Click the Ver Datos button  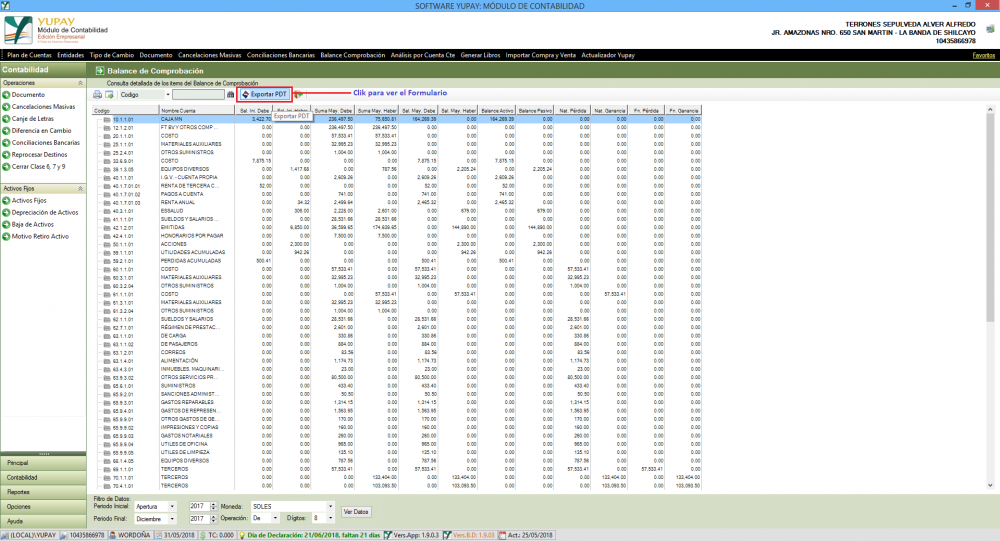356,512
